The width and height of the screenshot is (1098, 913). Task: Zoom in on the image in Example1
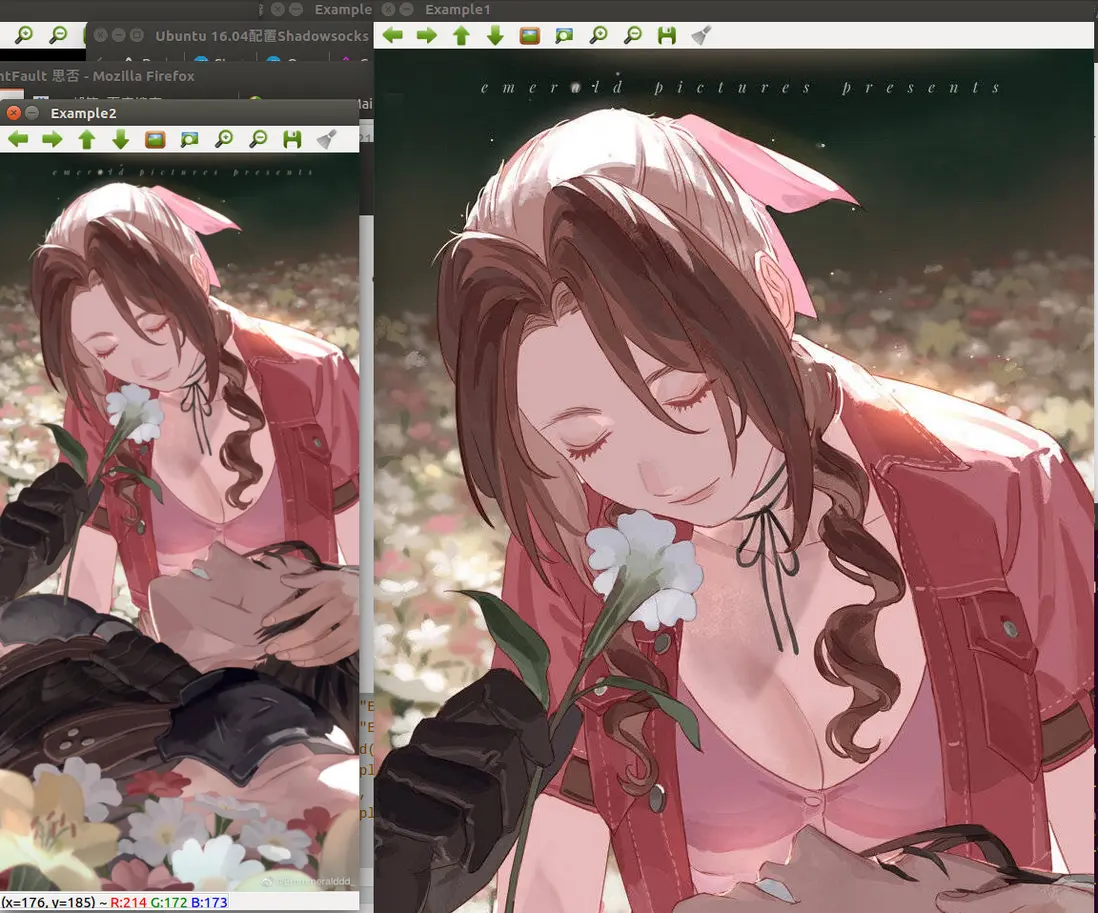pyautogui.click(x=597, y=35)
